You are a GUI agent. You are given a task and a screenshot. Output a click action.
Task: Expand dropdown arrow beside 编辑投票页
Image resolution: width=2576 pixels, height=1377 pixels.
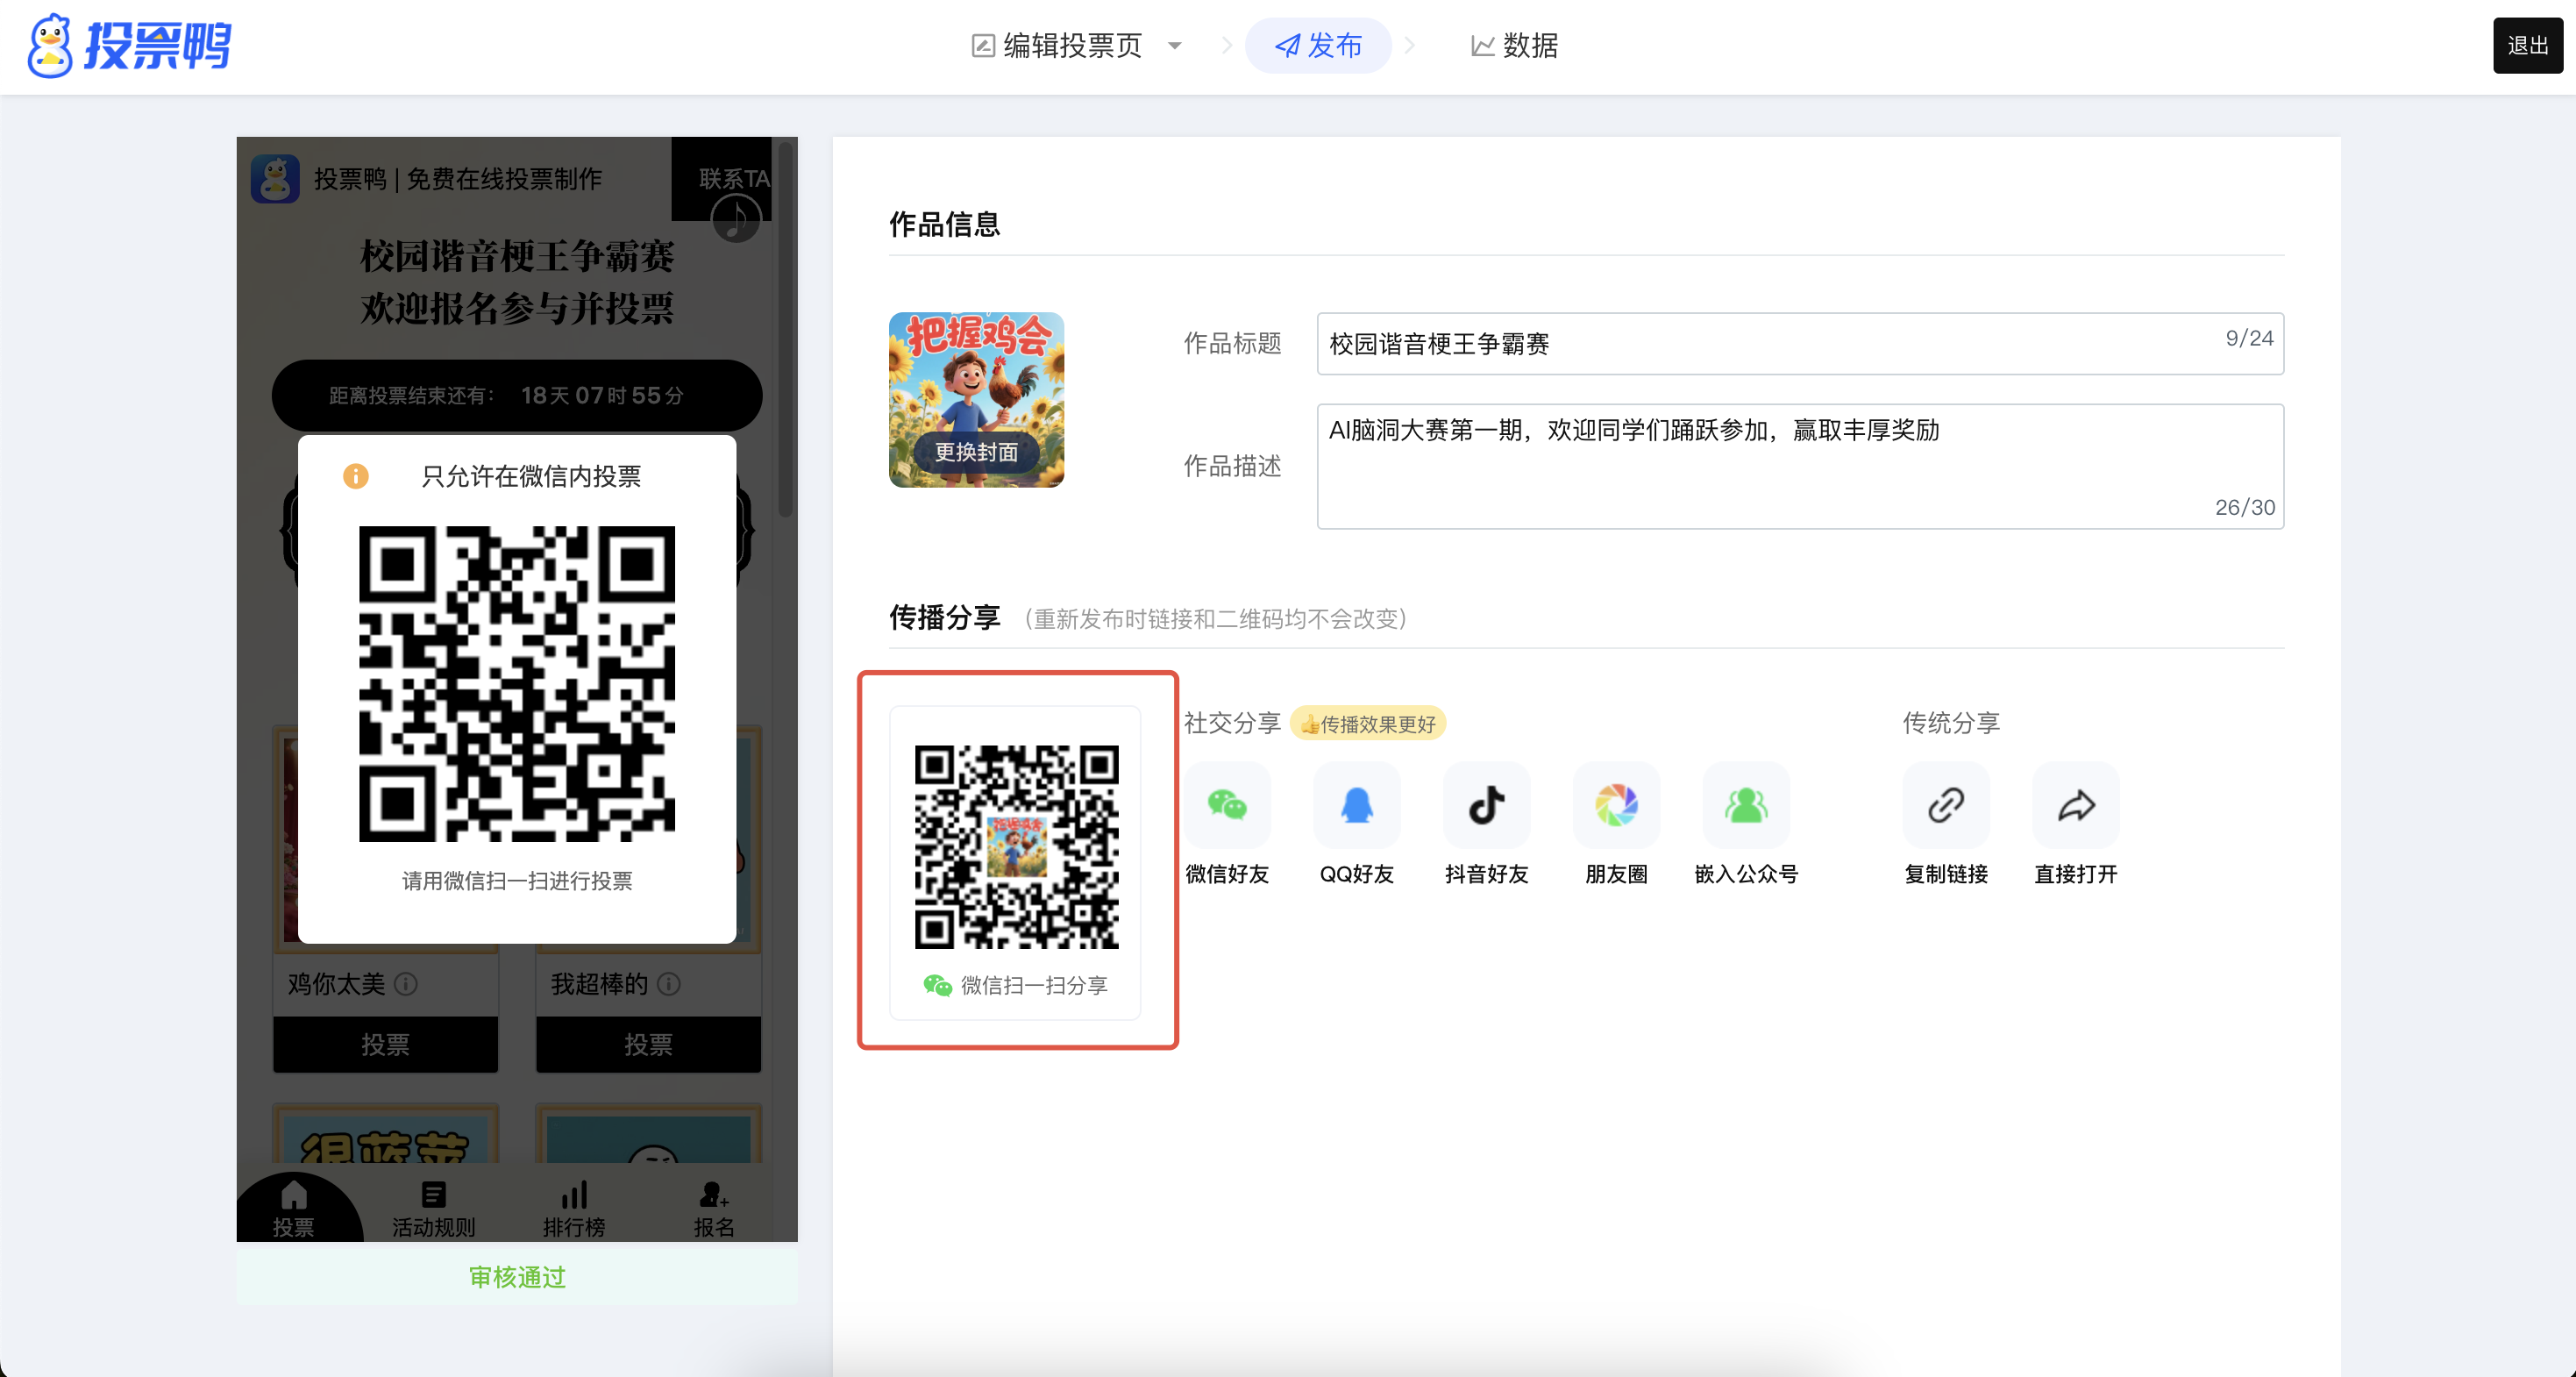pyautogui.click(x=1175, y=46)
